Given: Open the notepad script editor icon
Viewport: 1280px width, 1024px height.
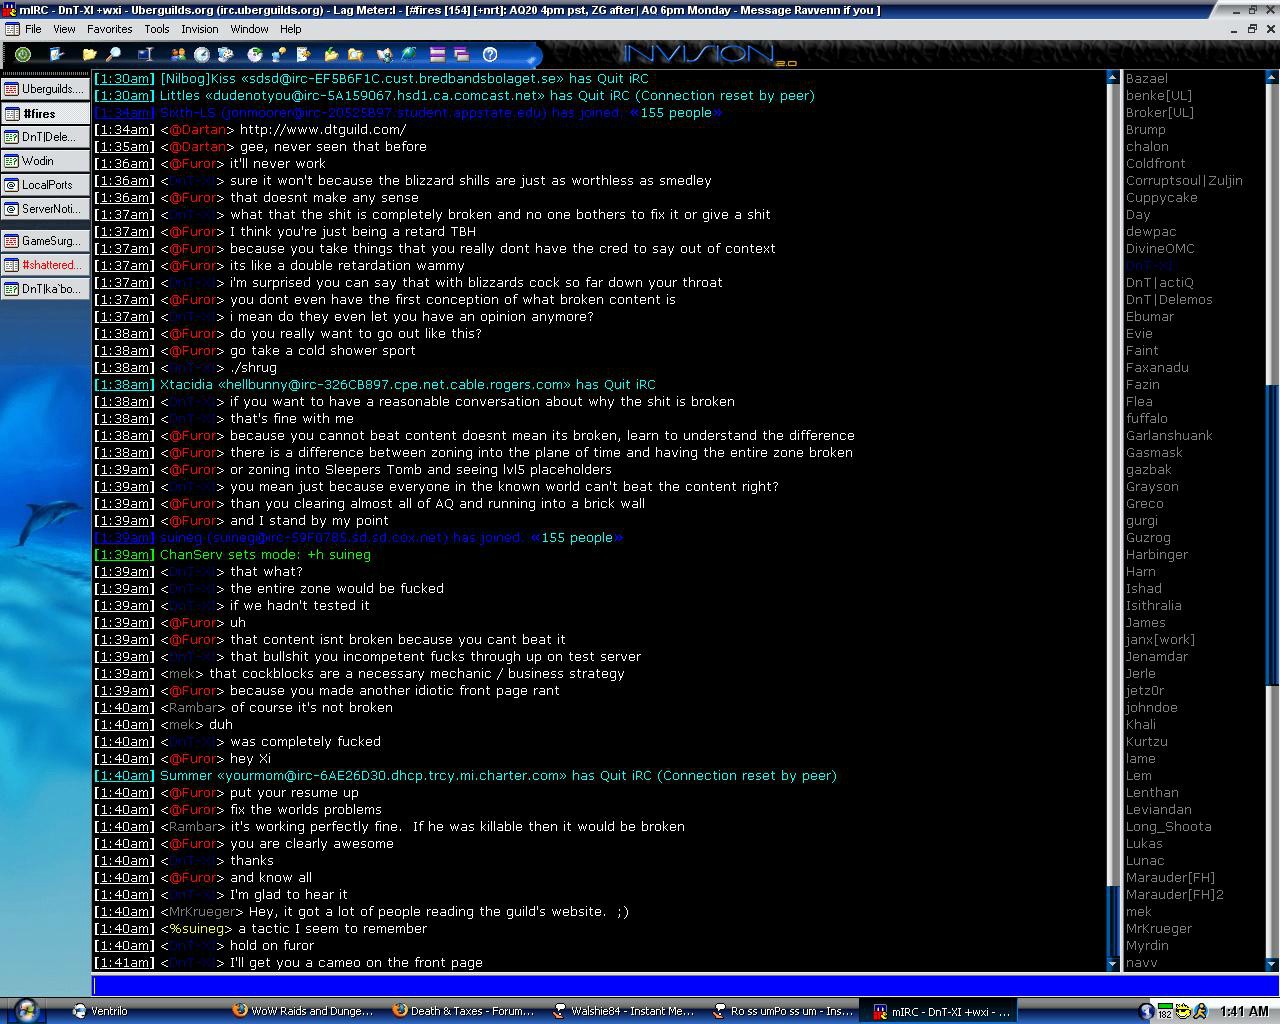Looking at the screenshot, I should pos(304,54).
